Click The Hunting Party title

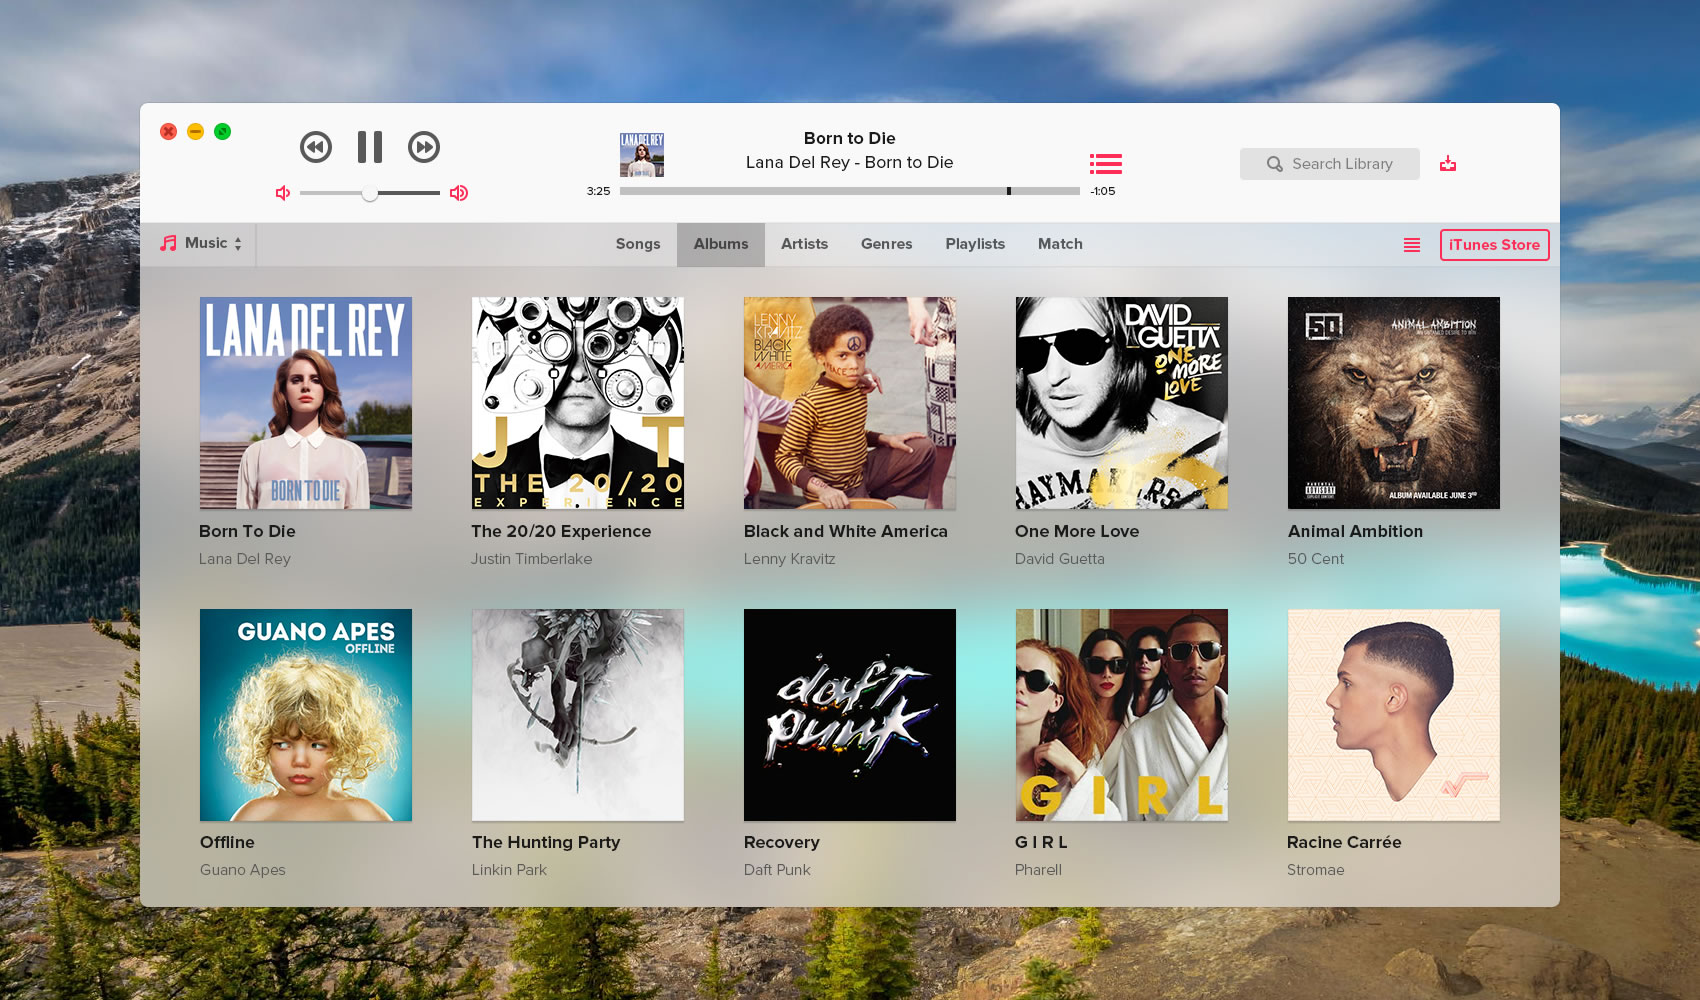pyautogui.click(x=546, y=842)
